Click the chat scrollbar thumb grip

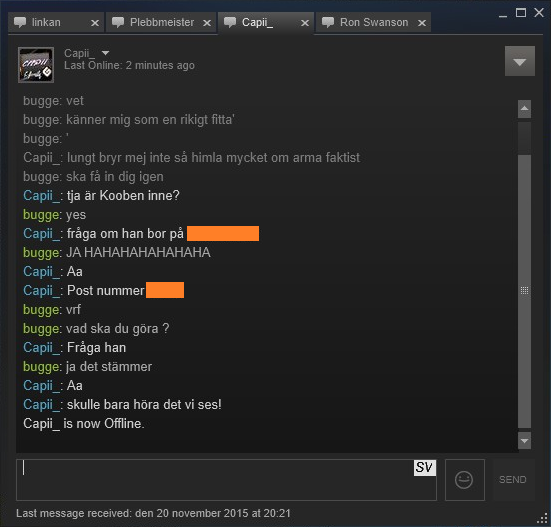(x=524, y=291)
